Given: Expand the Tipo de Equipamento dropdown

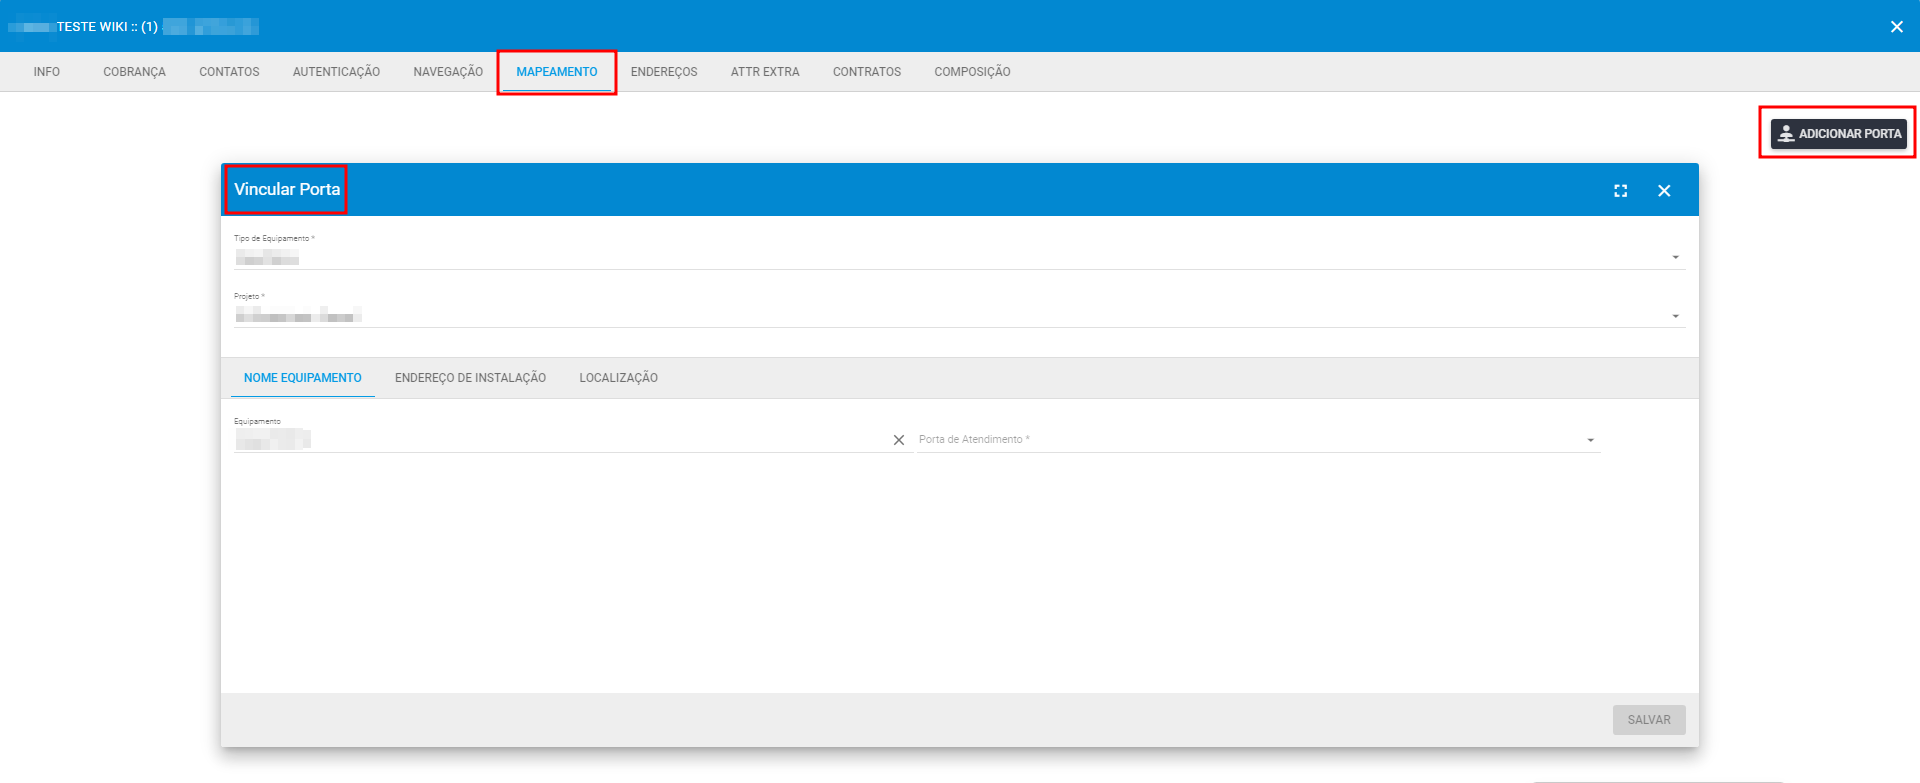Looking at the screenshot, I should tap(959, 257).
